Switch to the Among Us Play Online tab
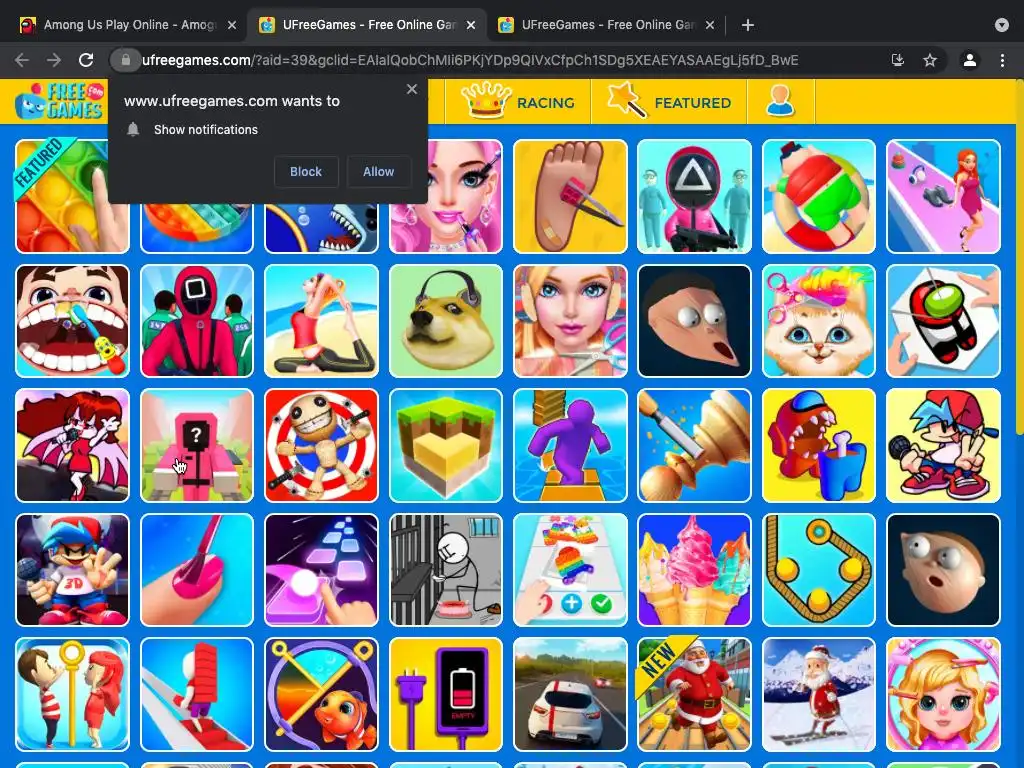This screenshot has height=768, width=1024. pyautogui.click(x=127, y=25)
